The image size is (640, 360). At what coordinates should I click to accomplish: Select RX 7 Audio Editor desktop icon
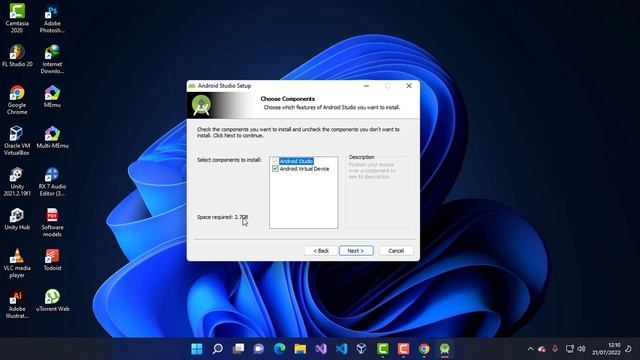tap(52, 182)
